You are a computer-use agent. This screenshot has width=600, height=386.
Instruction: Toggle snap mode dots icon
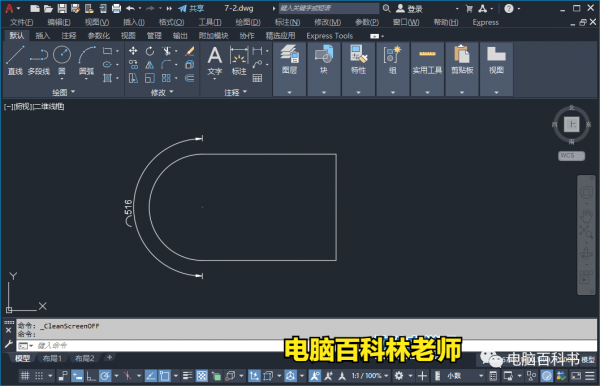click(39, 376)
